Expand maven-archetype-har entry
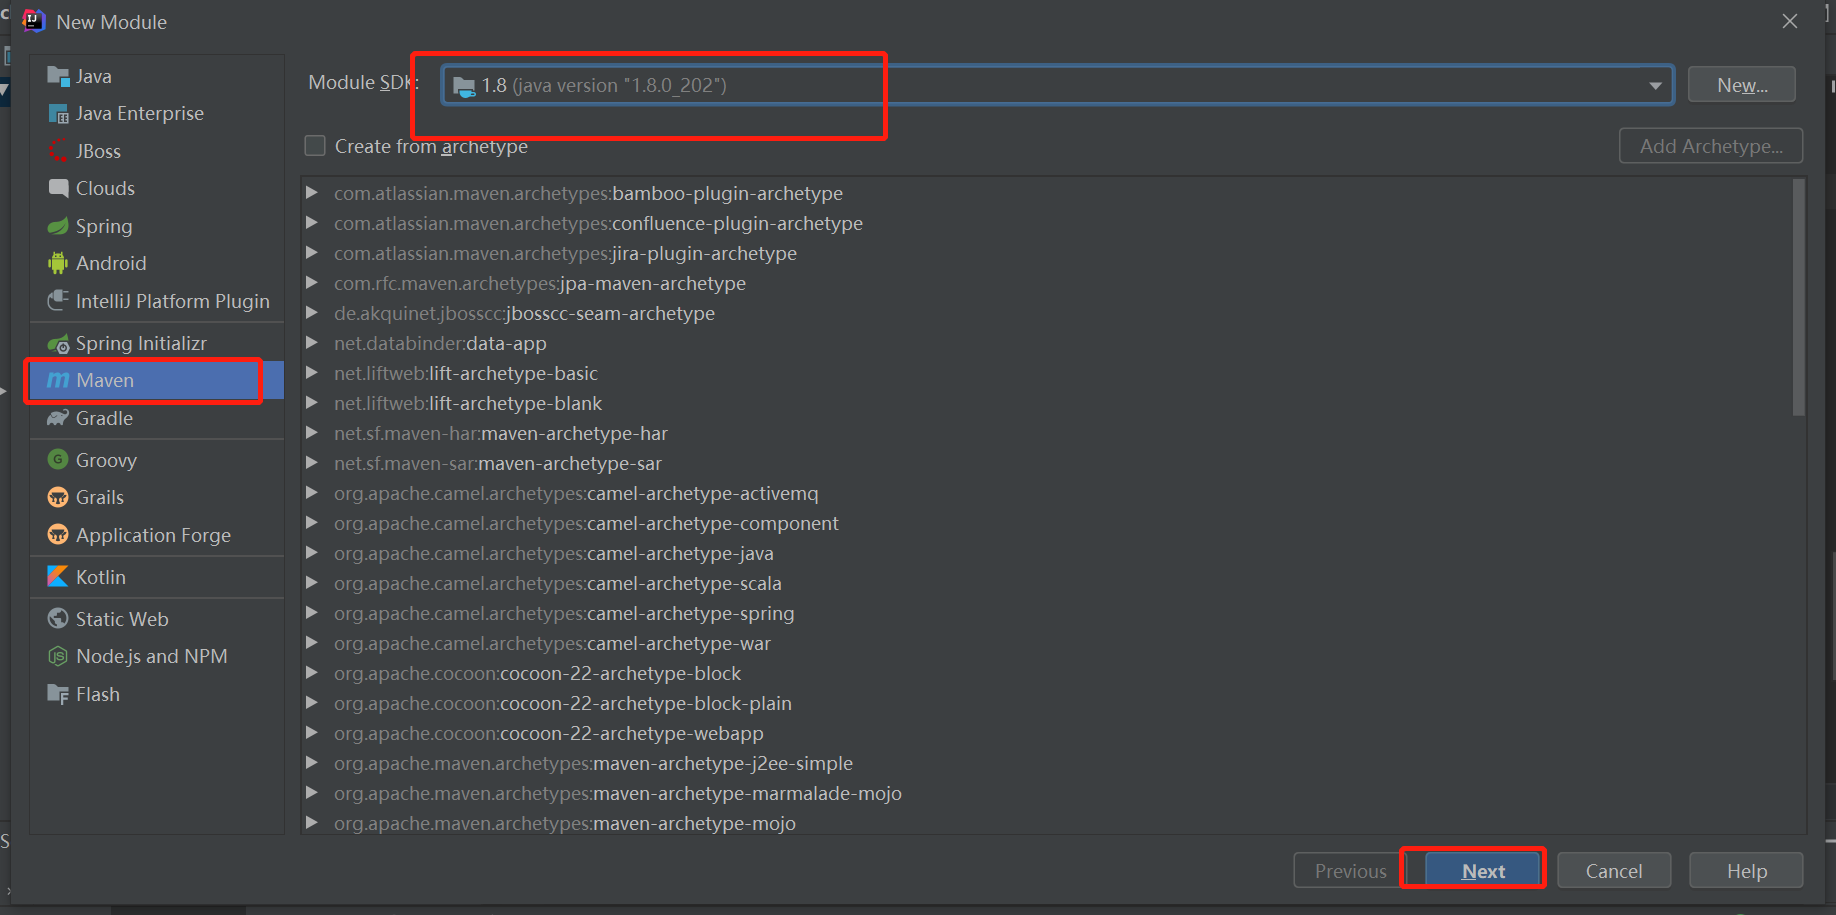This screenshot has width=1836, height=915. click(x=312, y=432)
